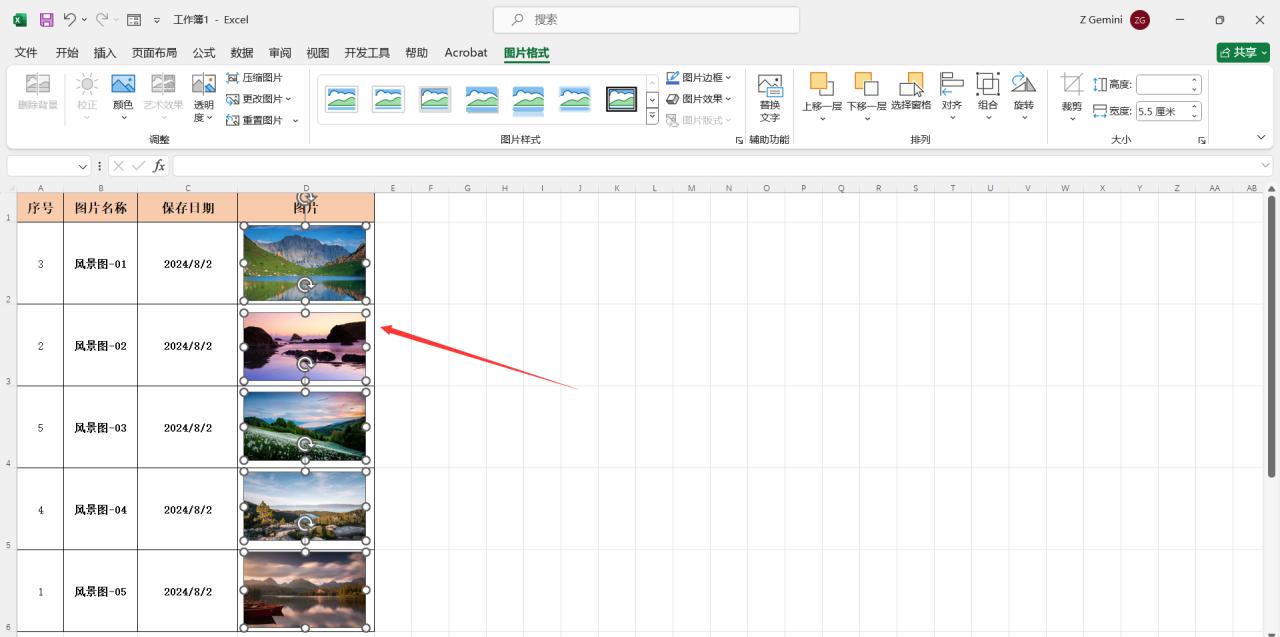
Task: Click the Select All corner button
Action: click(x=8, y=188)
